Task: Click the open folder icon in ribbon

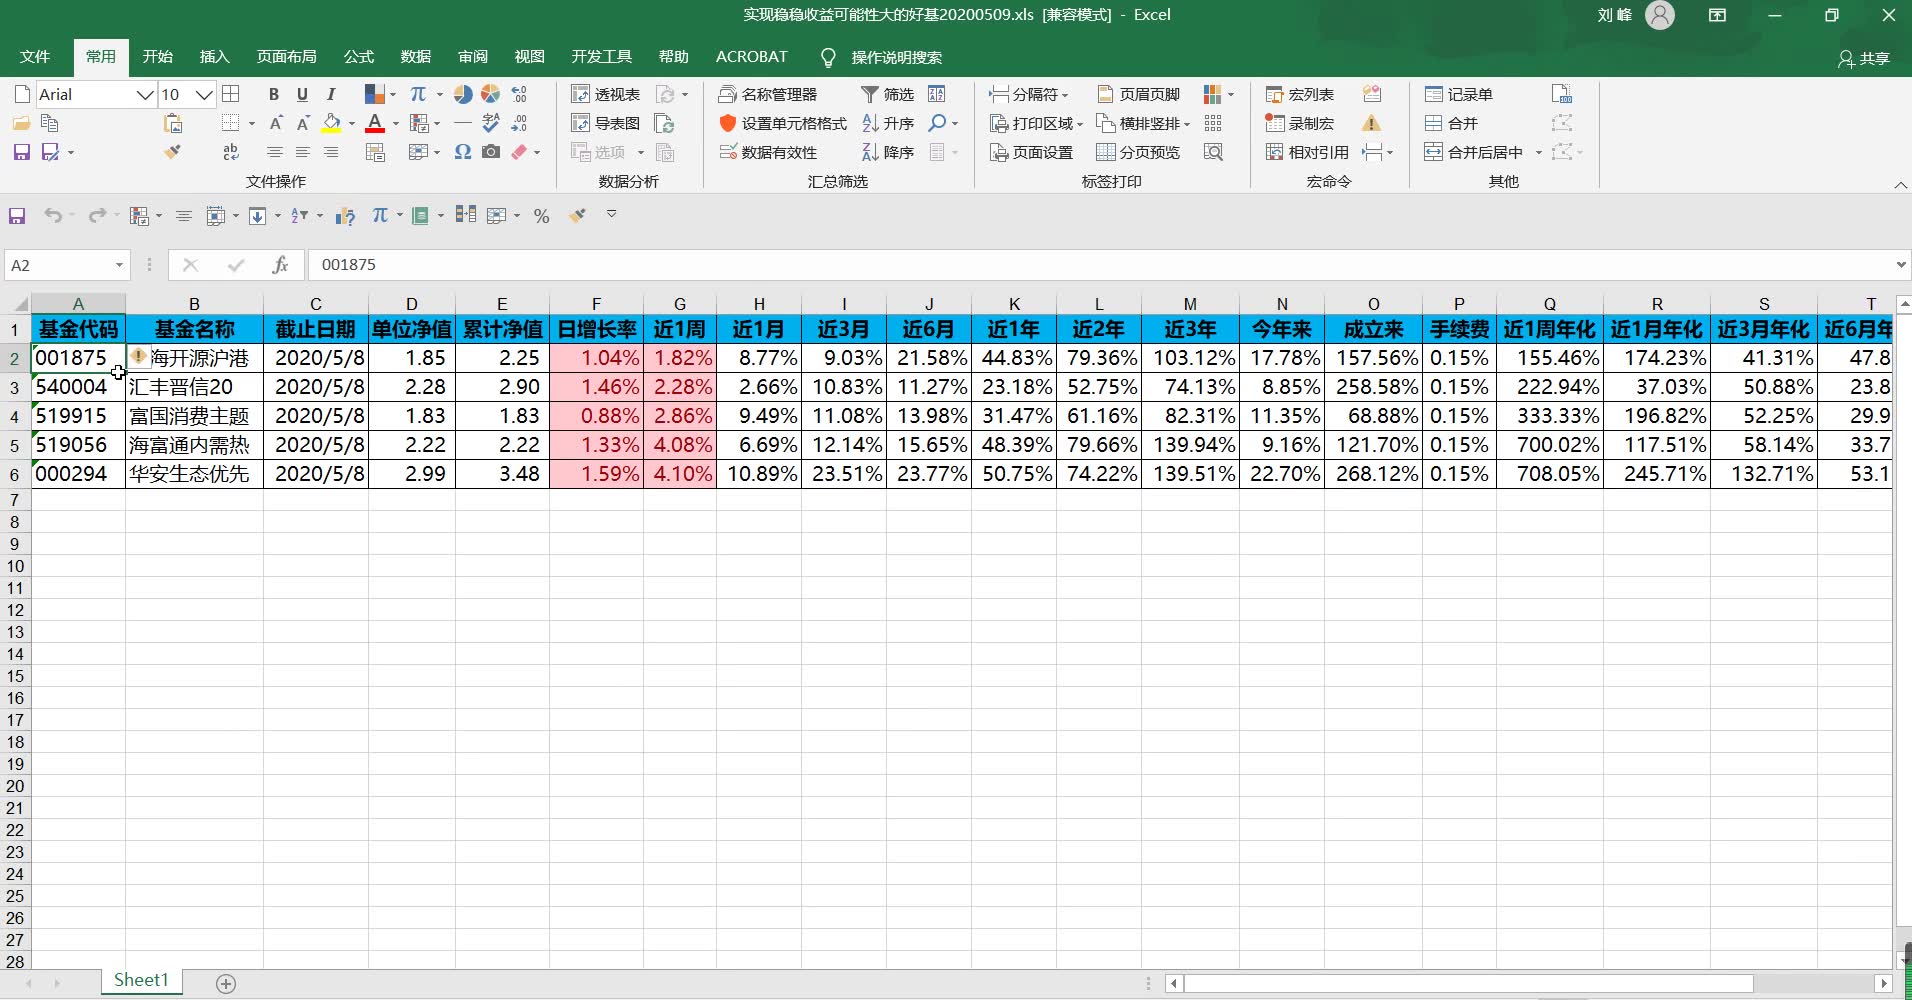Action: pyautogui.click(x=21, y=123)
